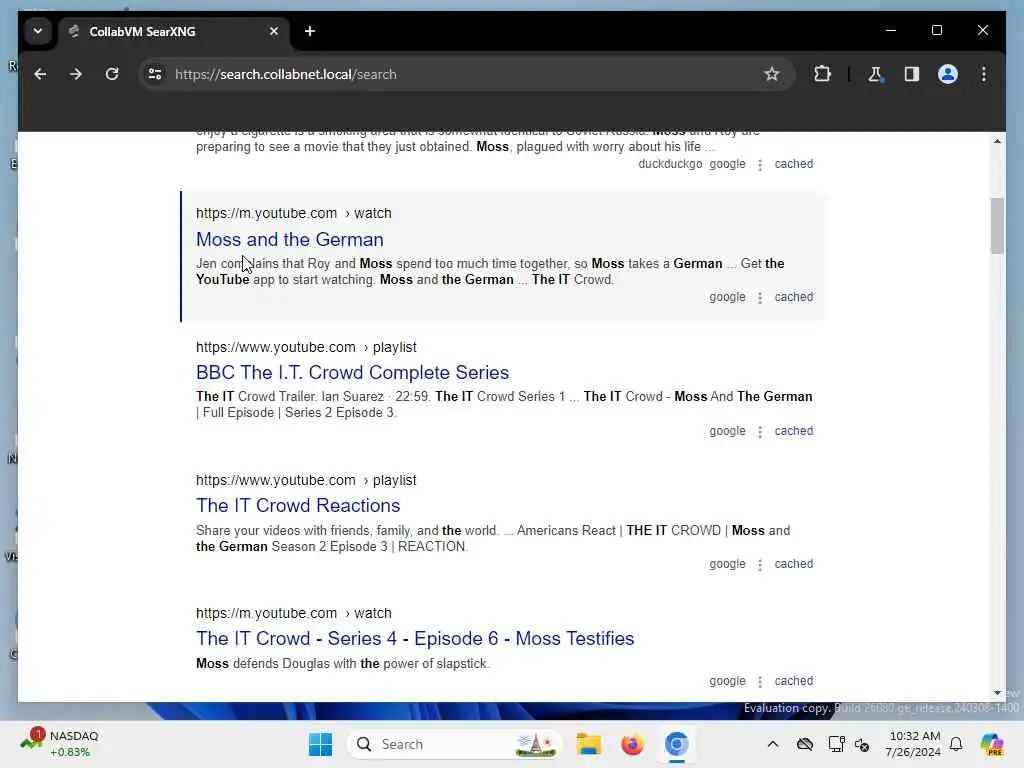Viewport: 1024px width, 768px height.
Task: Click google label under Moss and the German
Action: coord(728,297)
